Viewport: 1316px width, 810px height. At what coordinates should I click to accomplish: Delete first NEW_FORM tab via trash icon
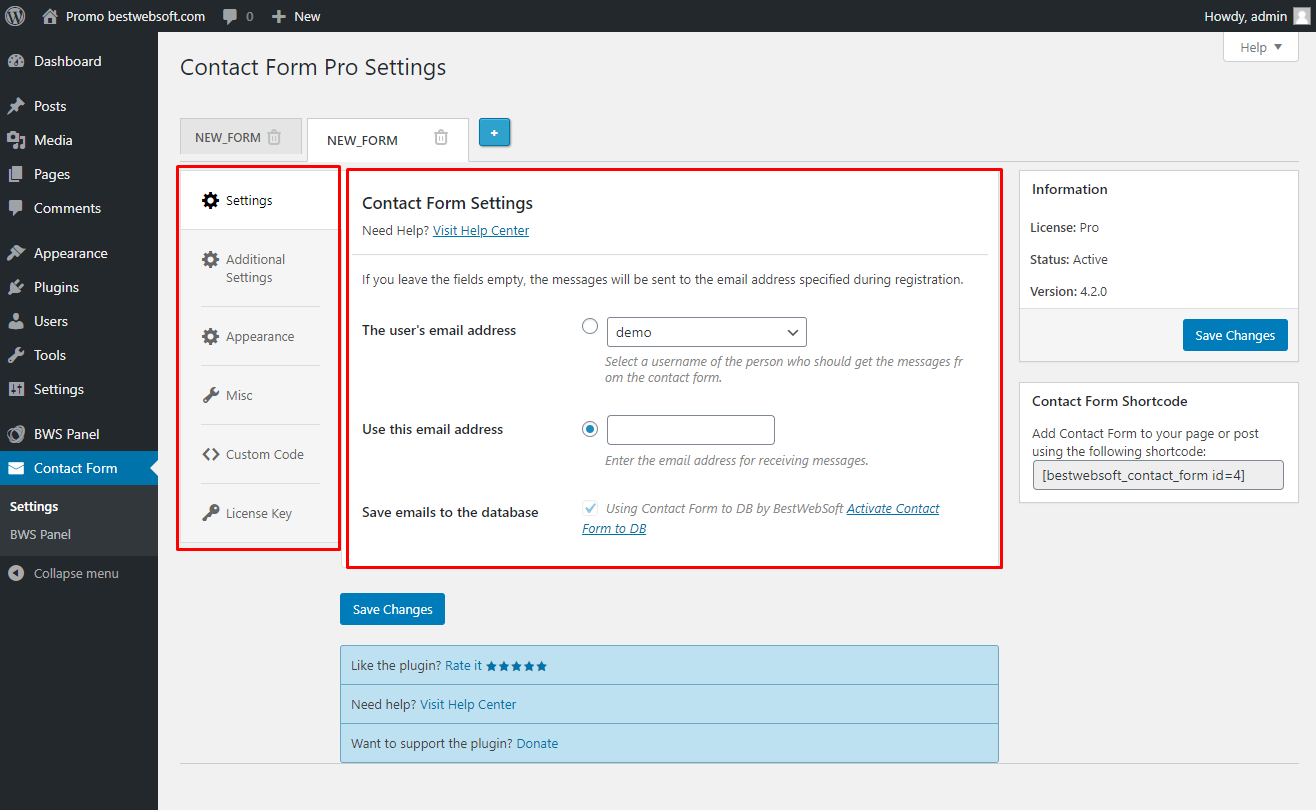[x=274, y=137]
